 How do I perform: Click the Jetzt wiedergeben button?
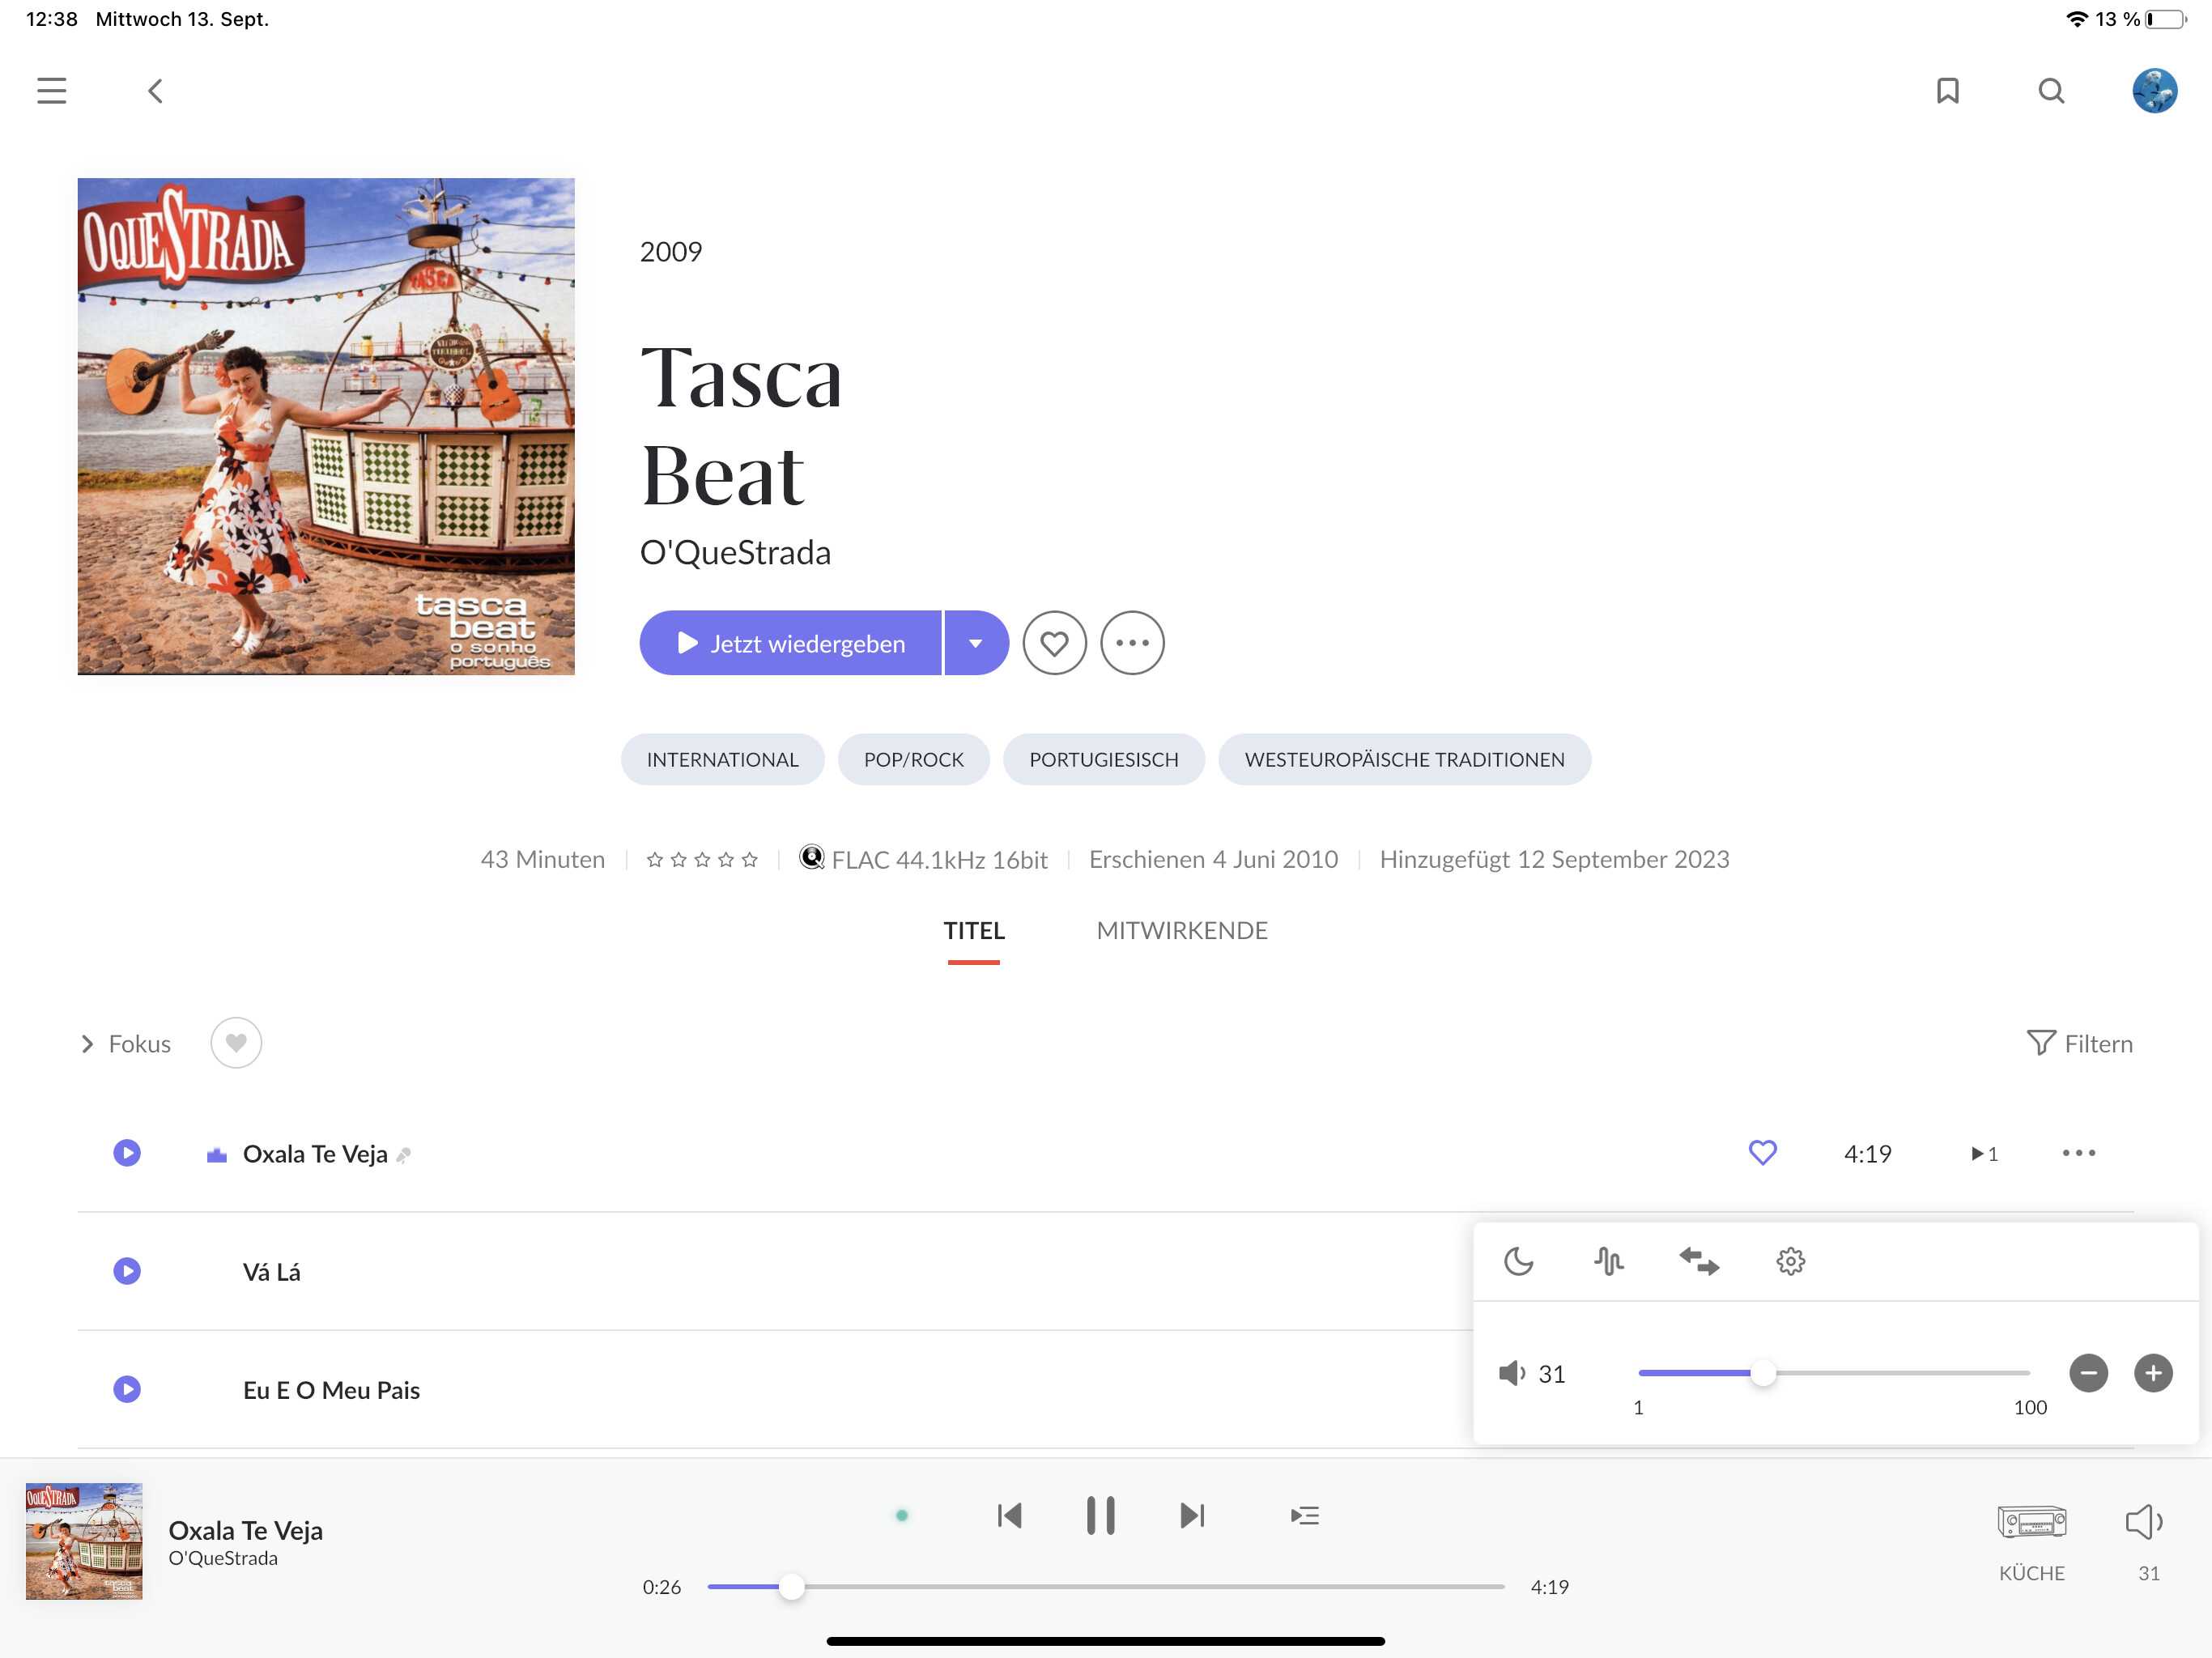790,643
